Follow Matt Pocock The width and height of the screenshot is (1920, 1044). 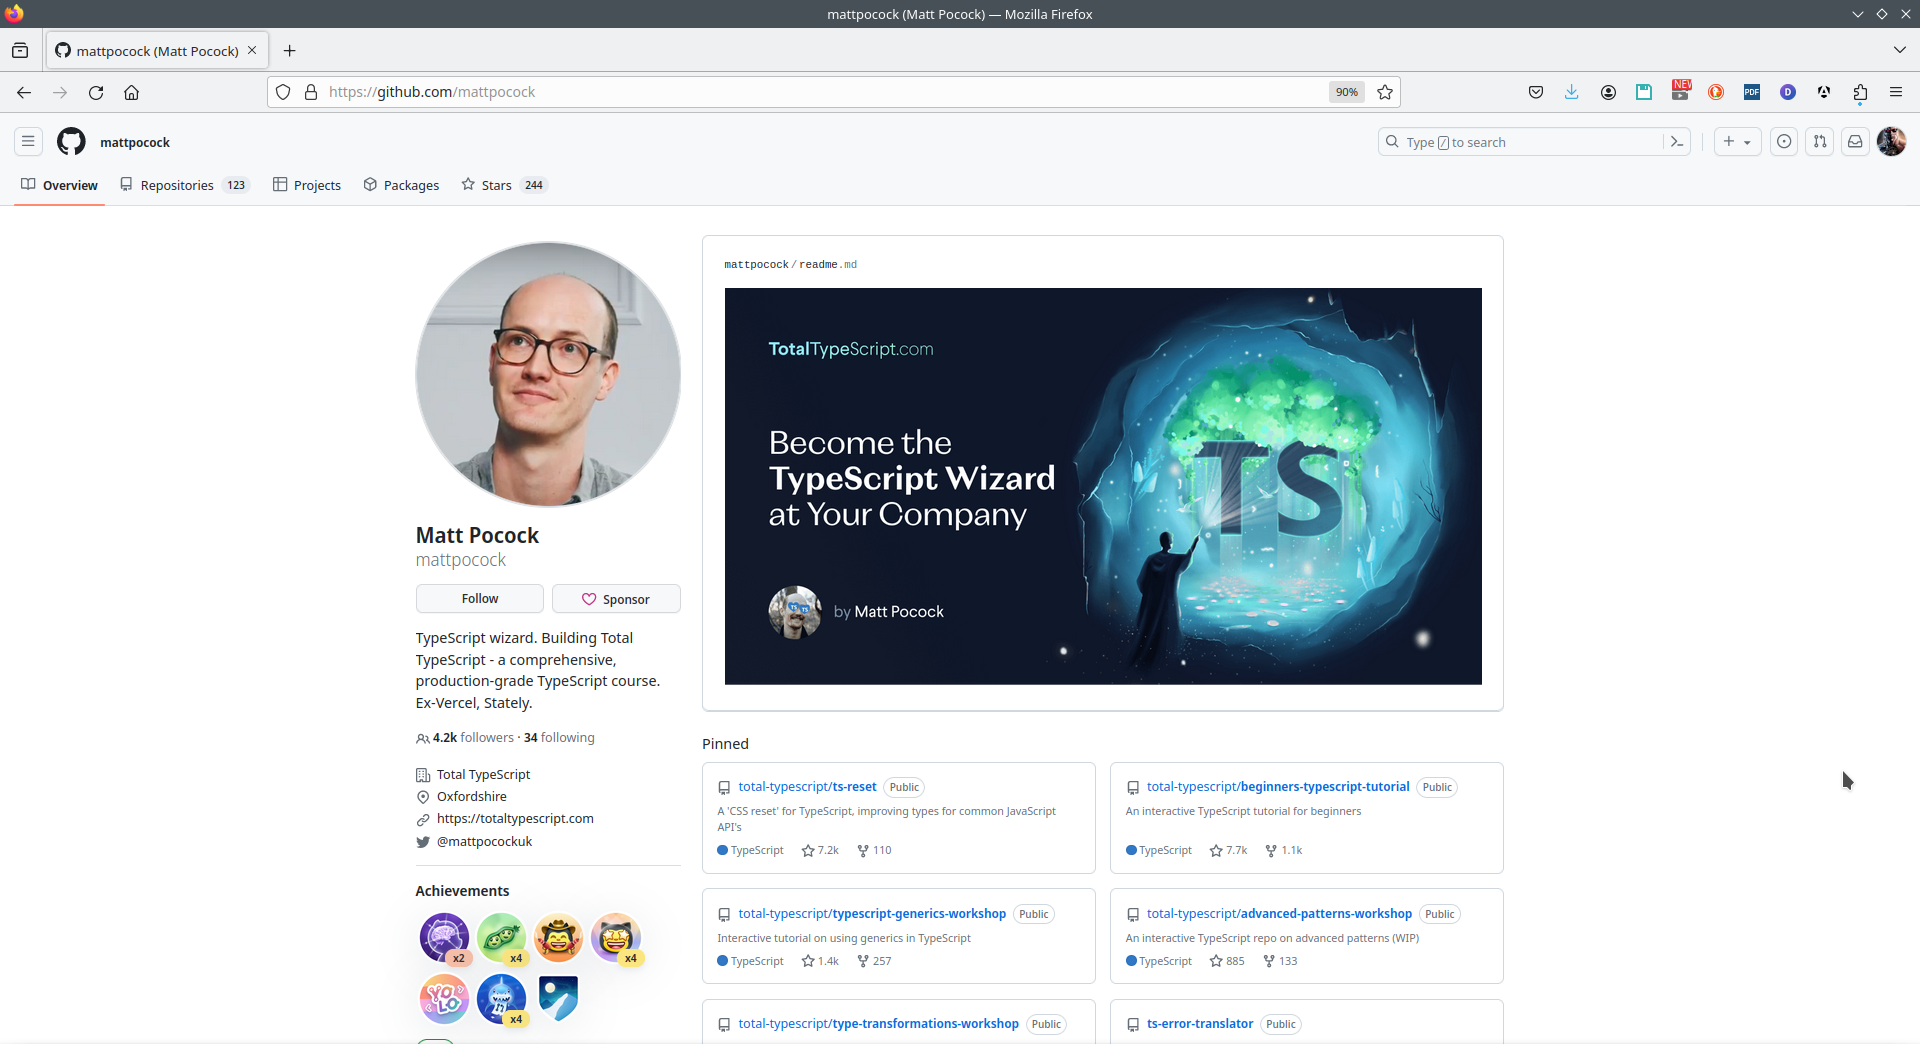point(480,599)
